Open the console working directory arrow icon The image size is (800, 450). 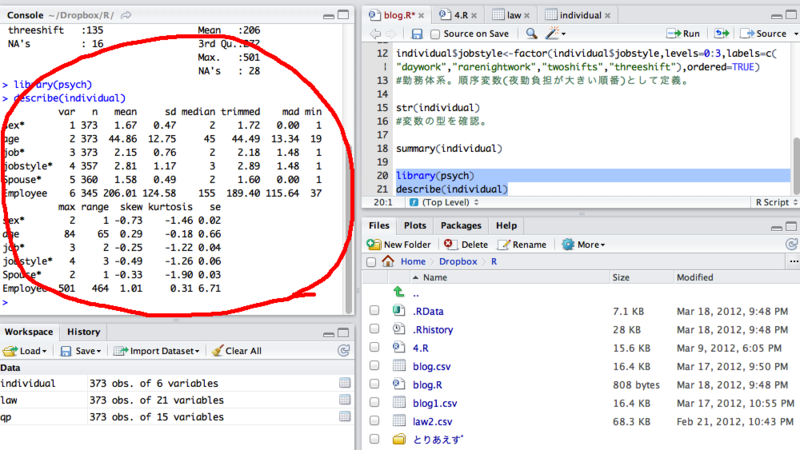pos(126,15)
